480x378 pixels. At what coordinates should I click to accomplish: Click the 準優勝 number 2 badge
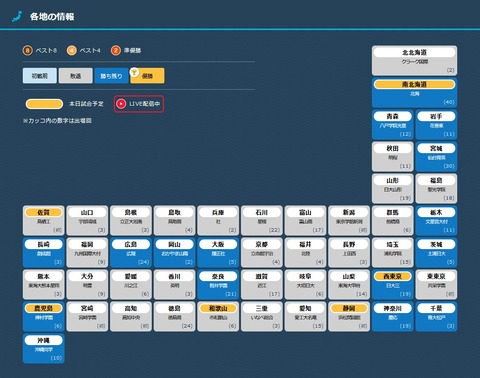[116, 51]
